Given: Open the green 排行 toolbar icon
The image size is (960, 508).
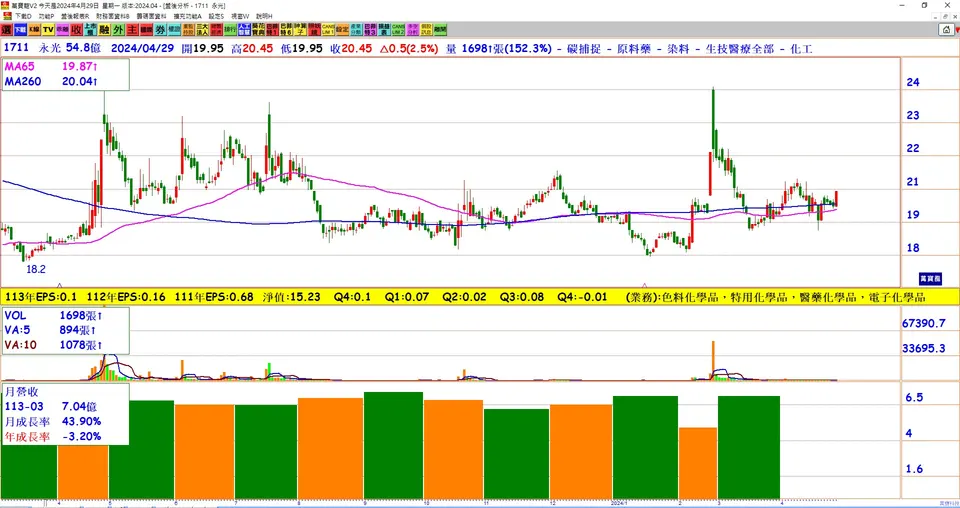Looking at the screenshot, I should [x=230, y=29].
